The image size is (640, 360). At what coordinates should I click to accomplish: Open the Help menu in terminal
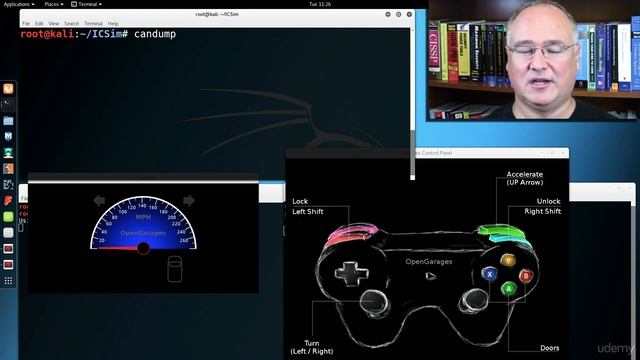coord(113,24)
